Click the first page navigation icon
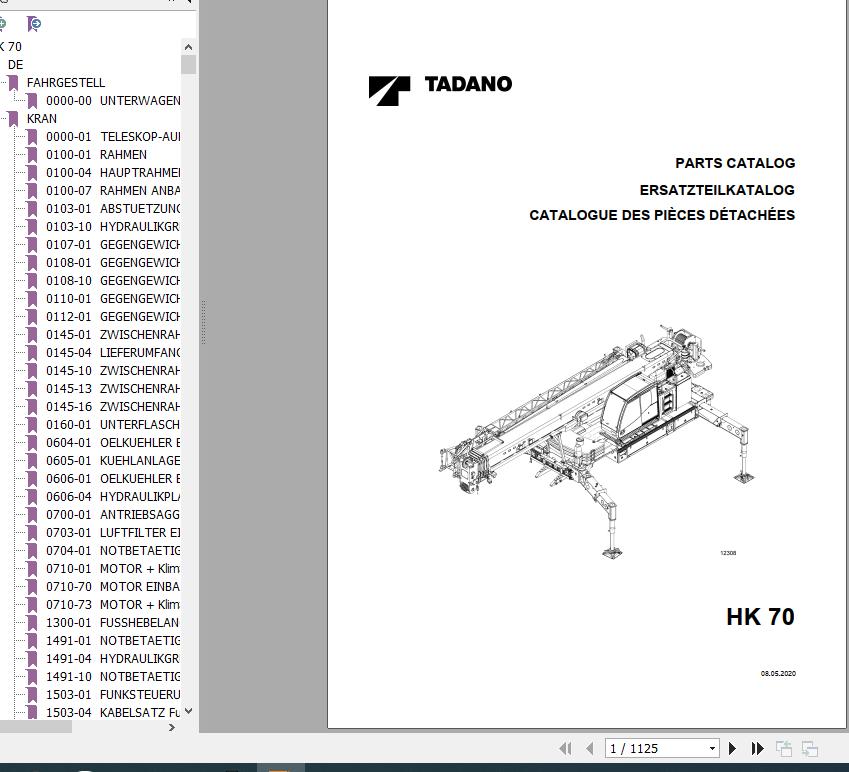Image resolution: width=849 pixels, height=772 pixels. [x=565, y=747]
